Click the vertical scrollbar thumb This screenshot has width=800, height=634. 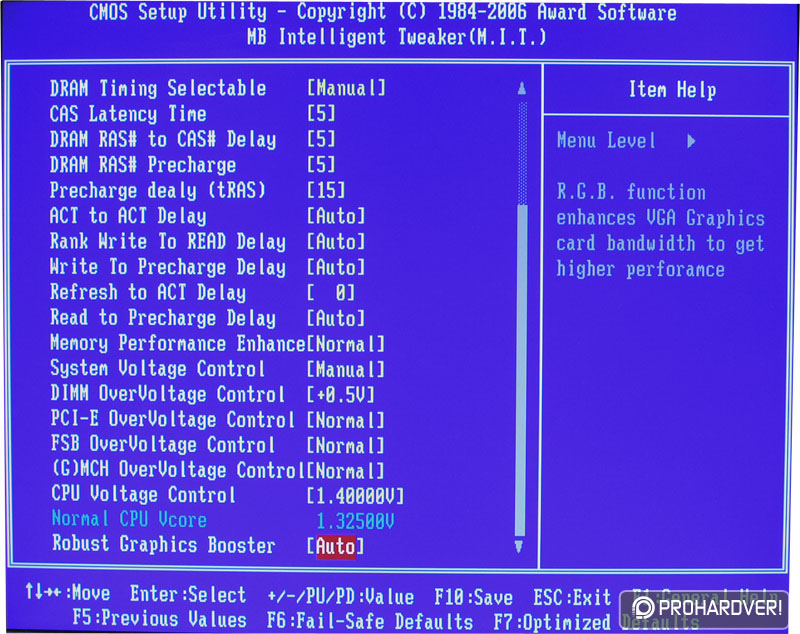[x=521, y=370]
